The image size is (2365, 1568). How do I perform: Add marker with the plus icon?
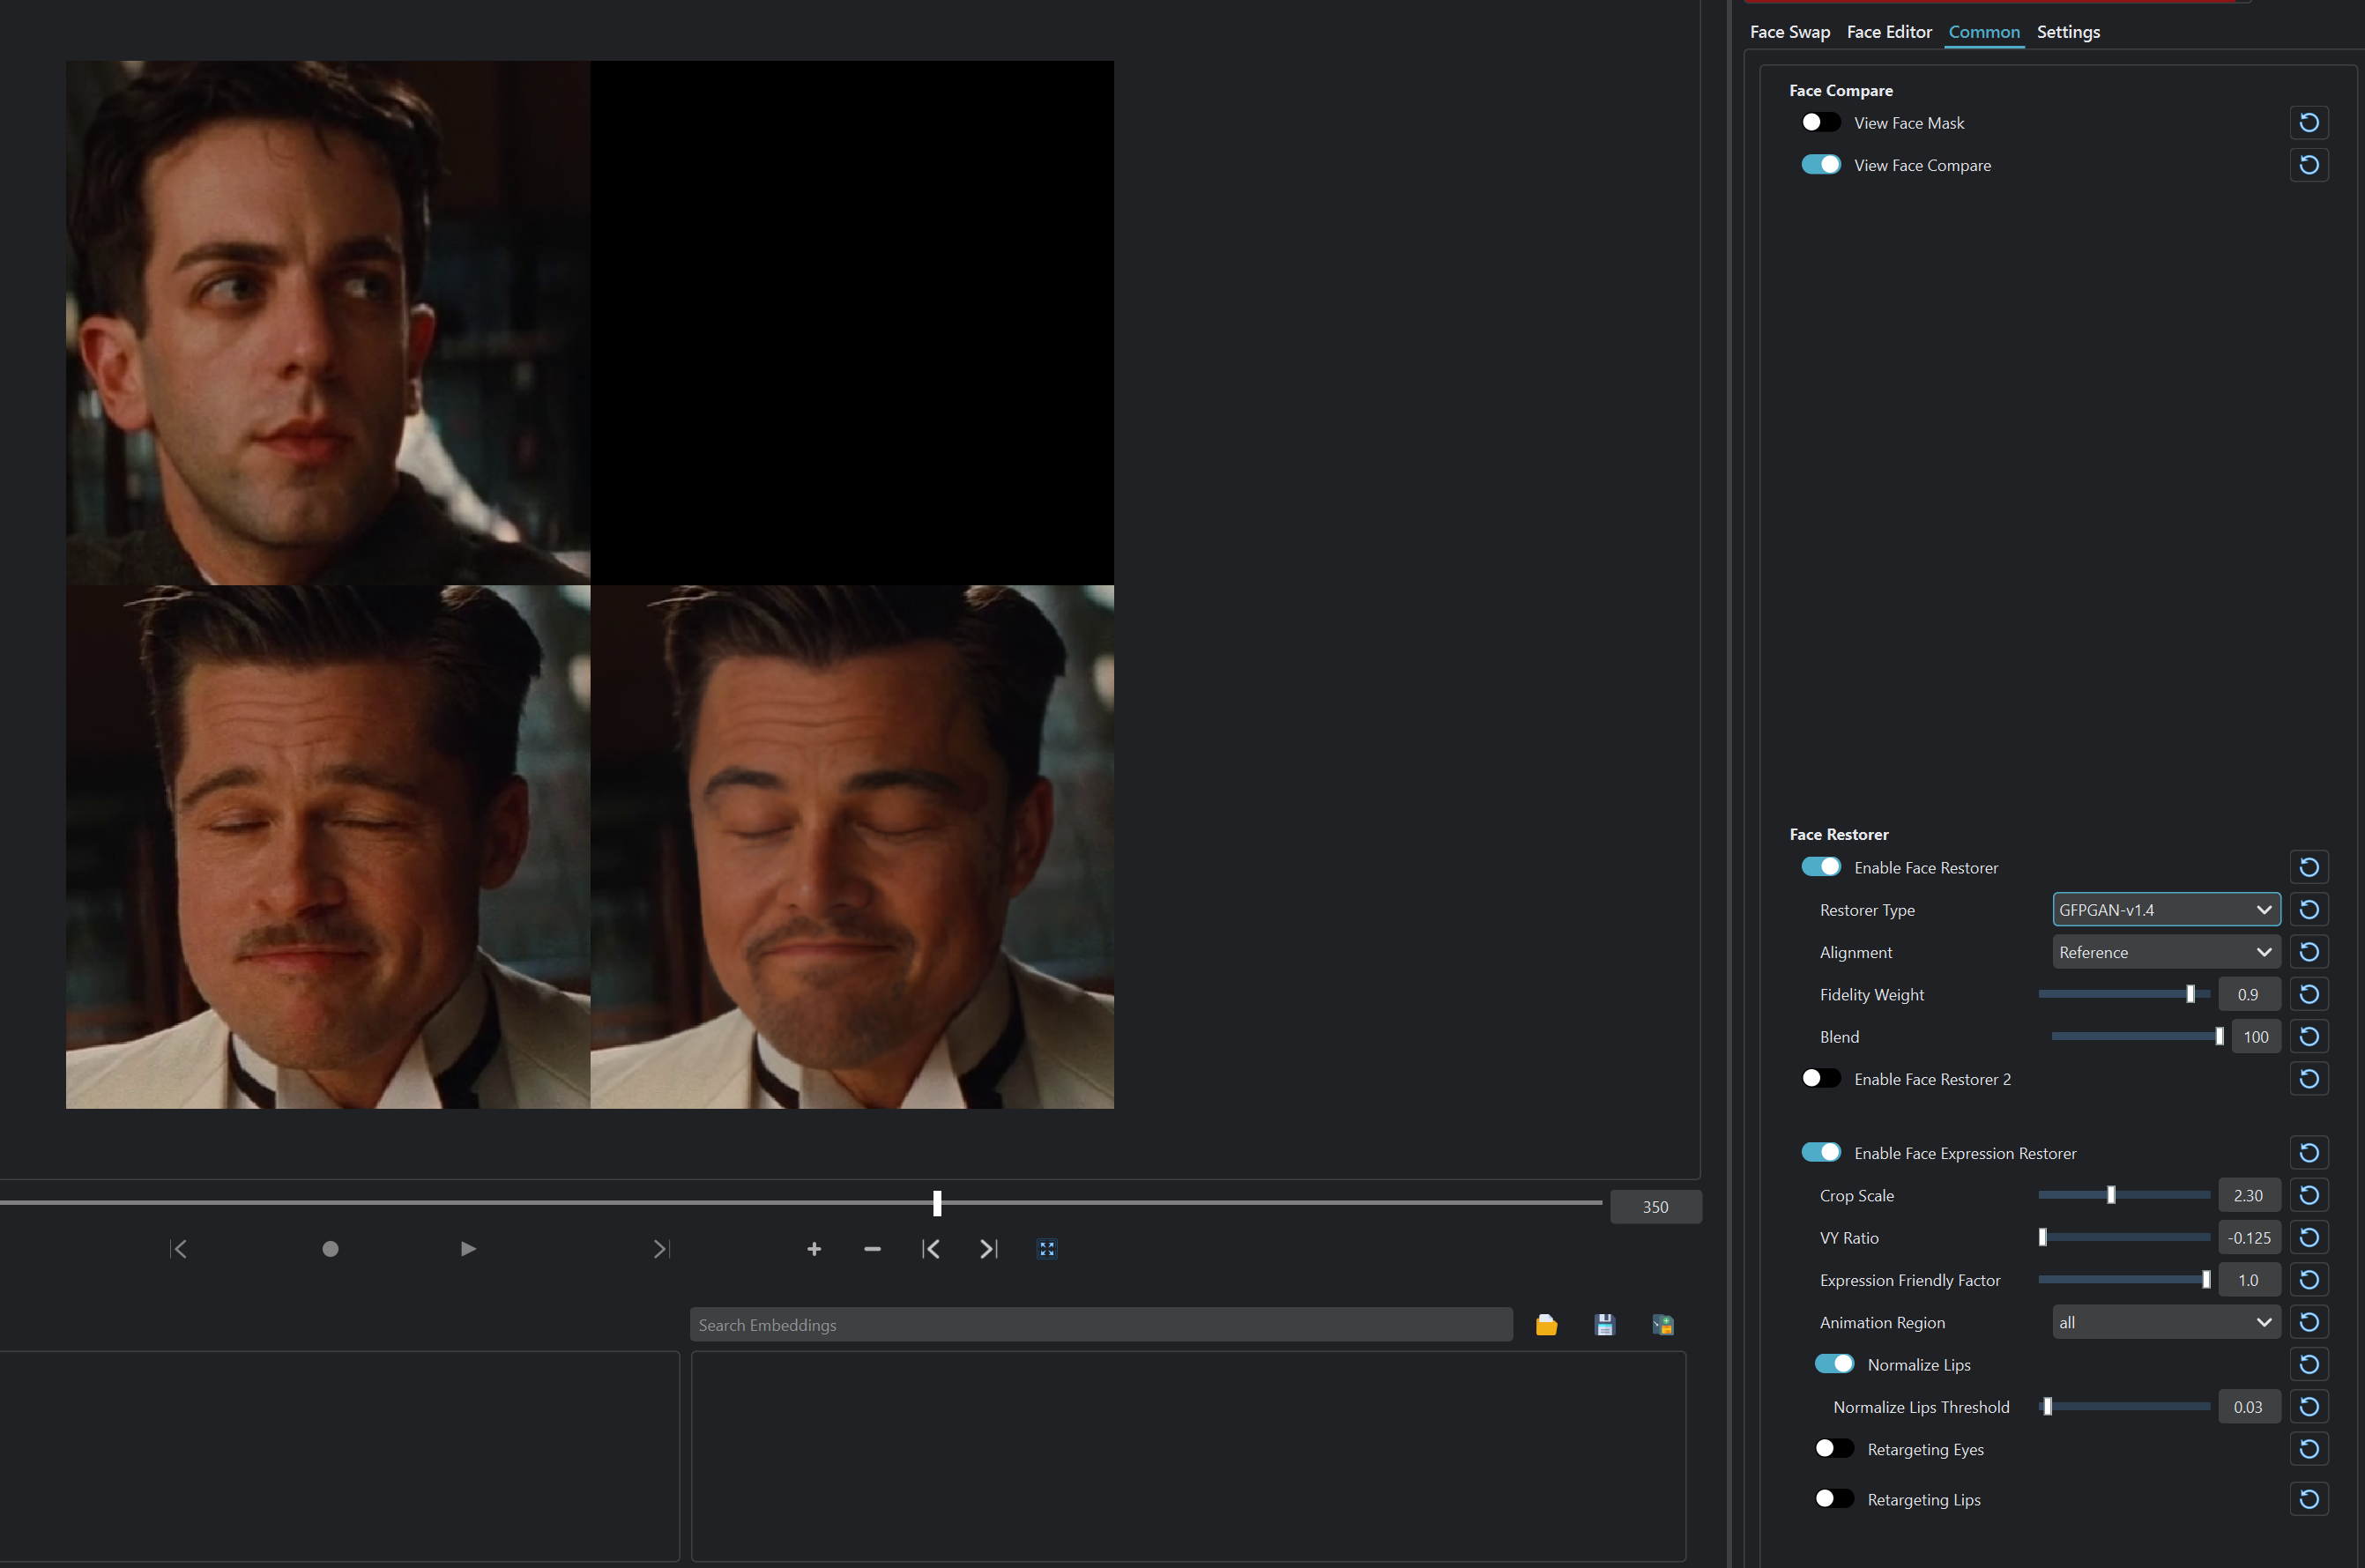[x=814, y=1249]
